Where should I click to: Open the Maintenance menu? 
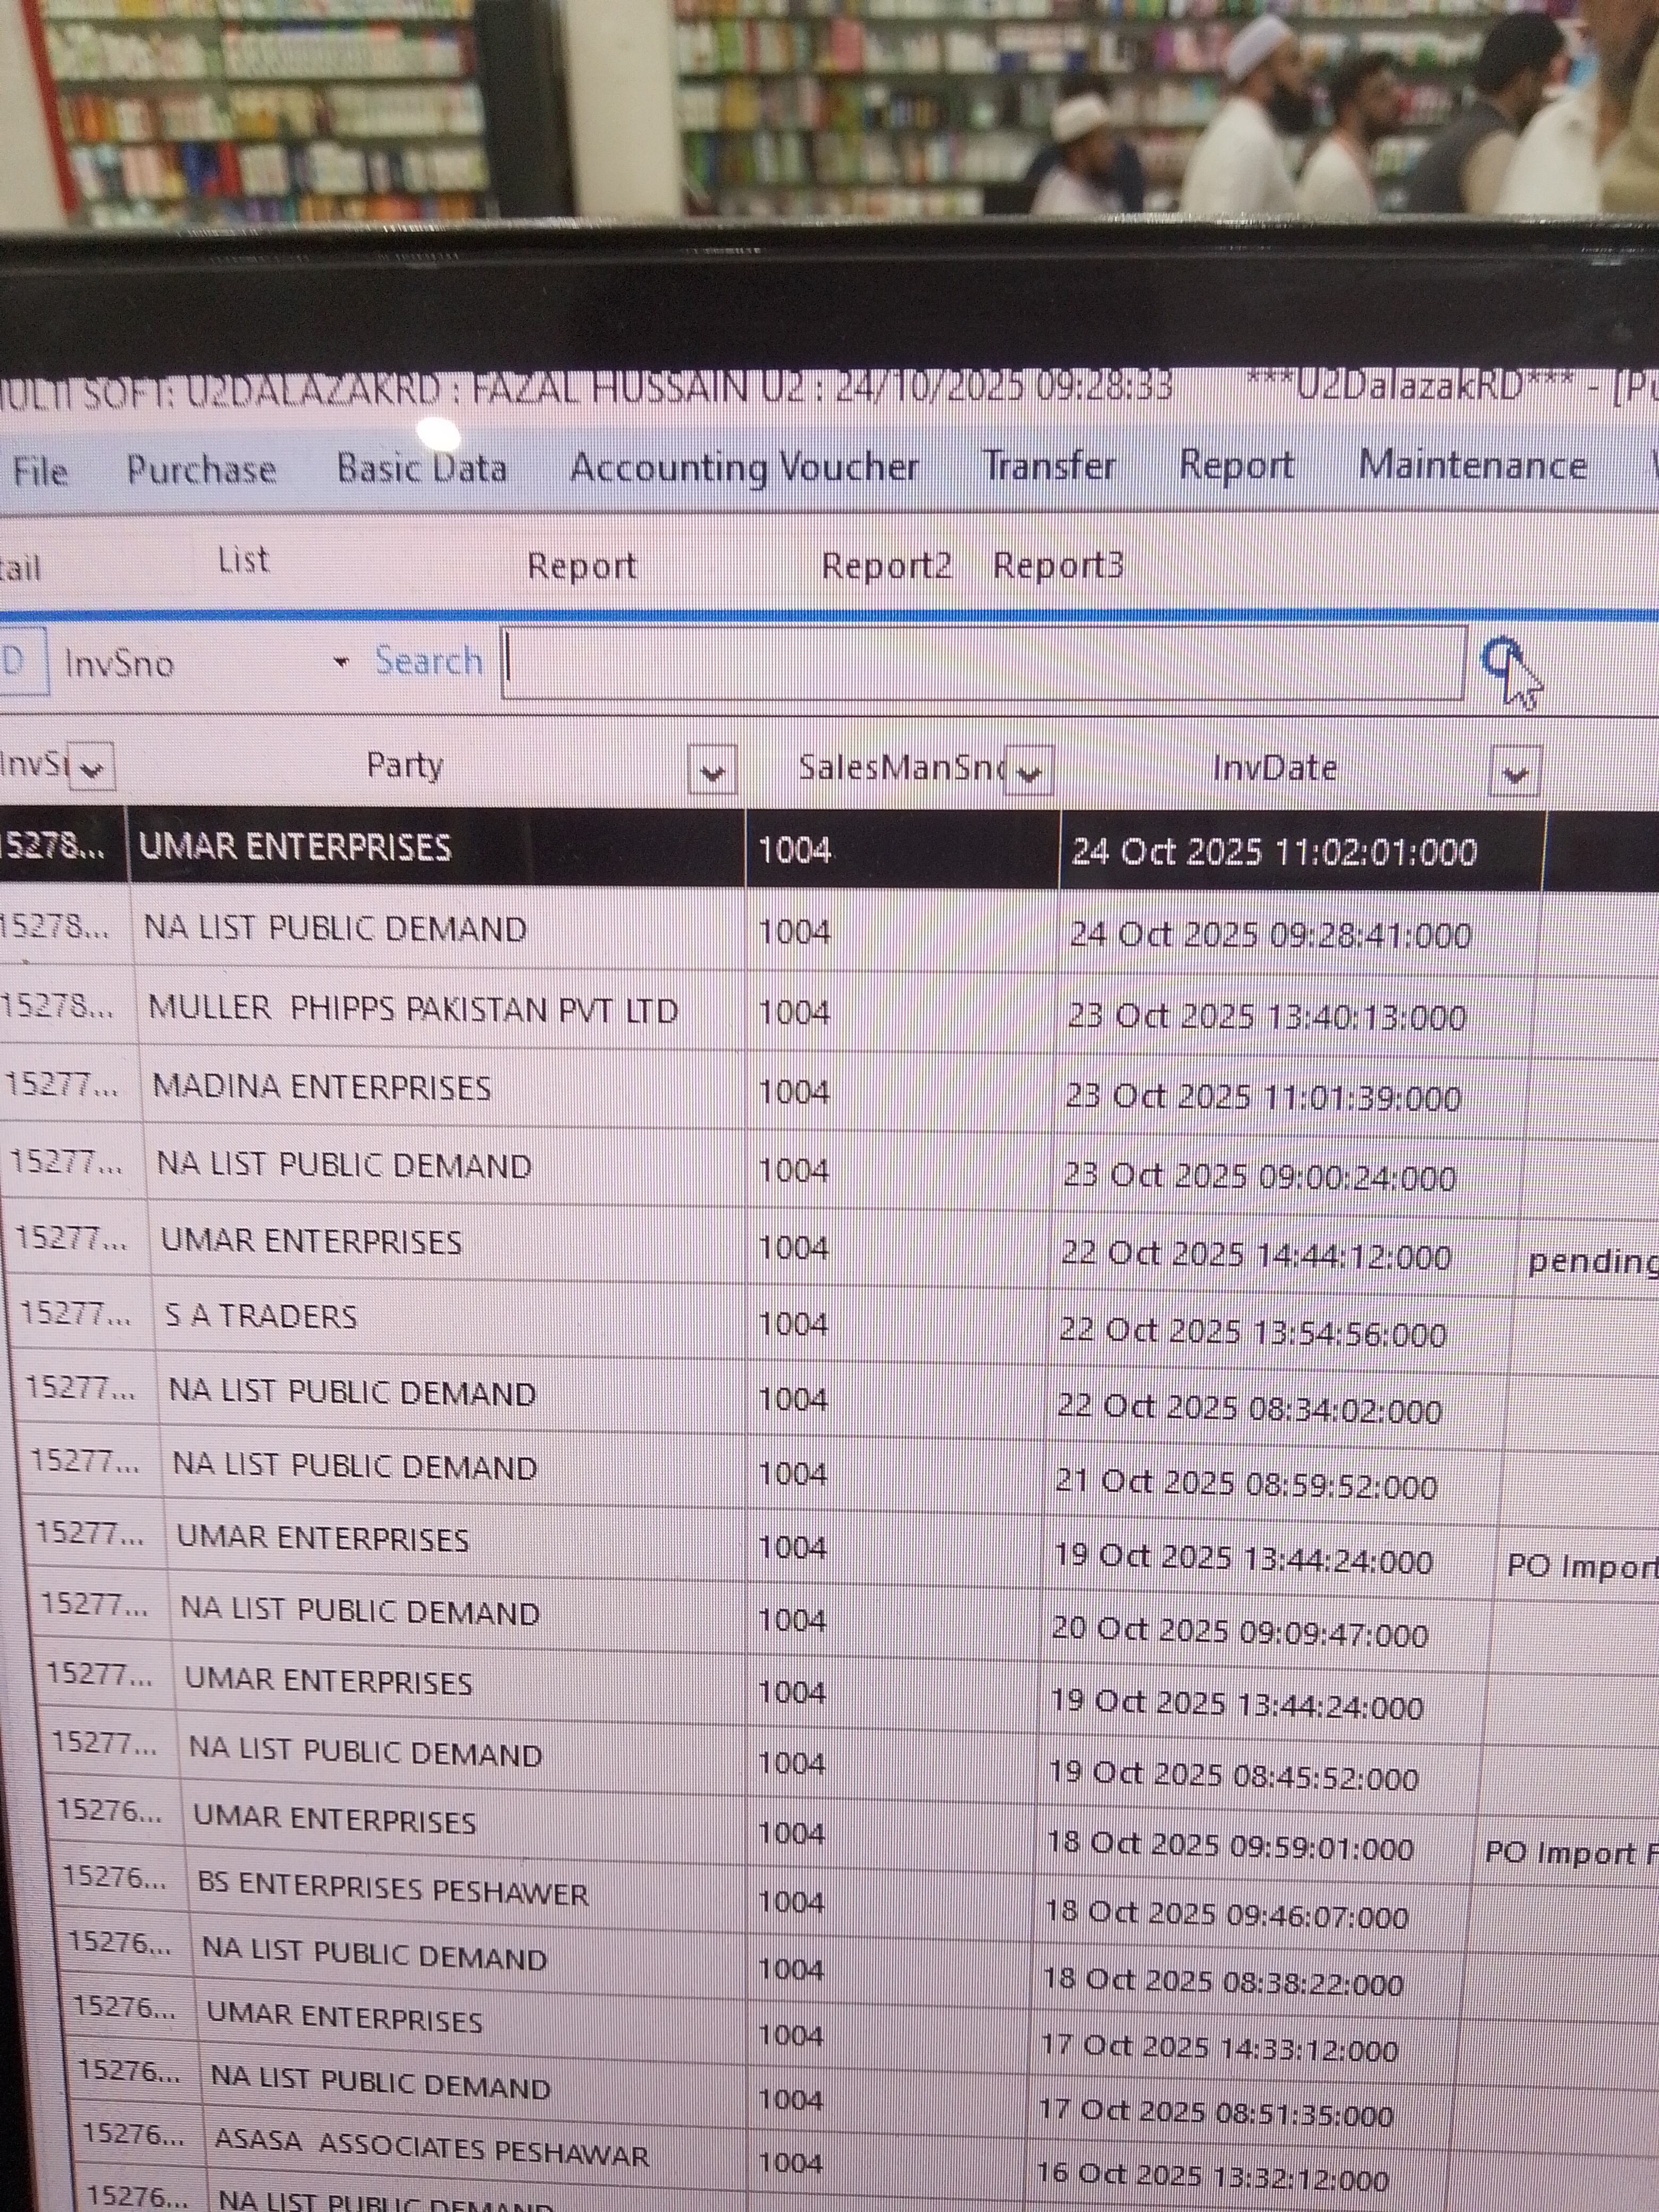coord(1471,465)
